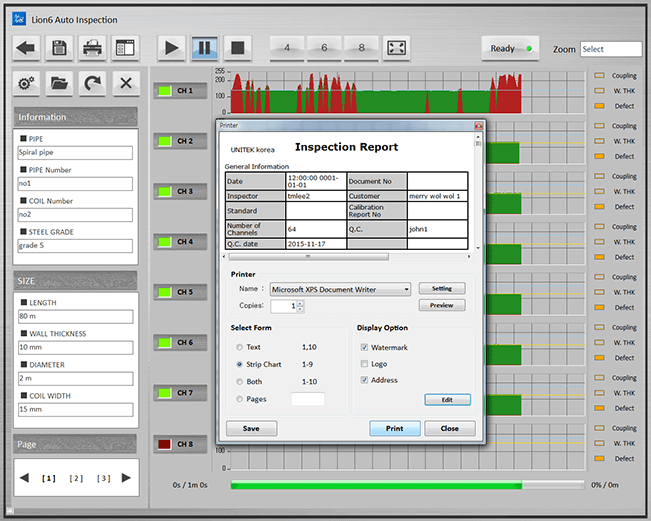651x521 pixels.
Task: Click the WALL THICKNESS input field
Action: coord(76,347)
